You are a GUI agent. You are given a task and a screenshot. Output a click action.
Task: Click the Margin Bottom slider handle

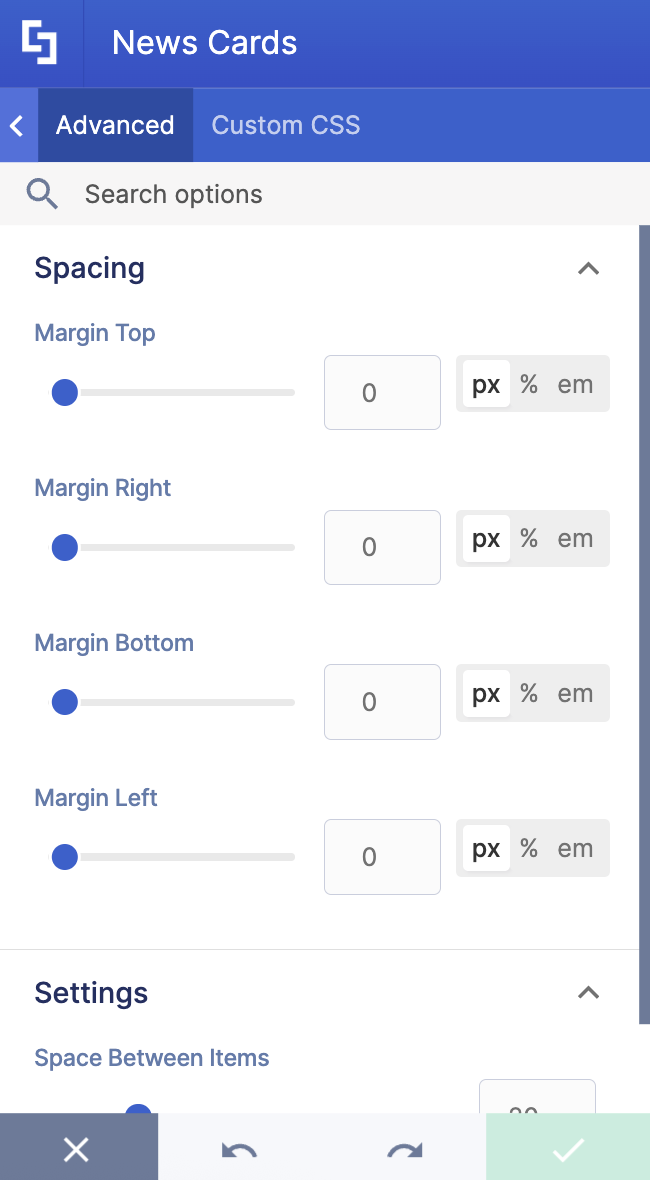tap(65, 702)
